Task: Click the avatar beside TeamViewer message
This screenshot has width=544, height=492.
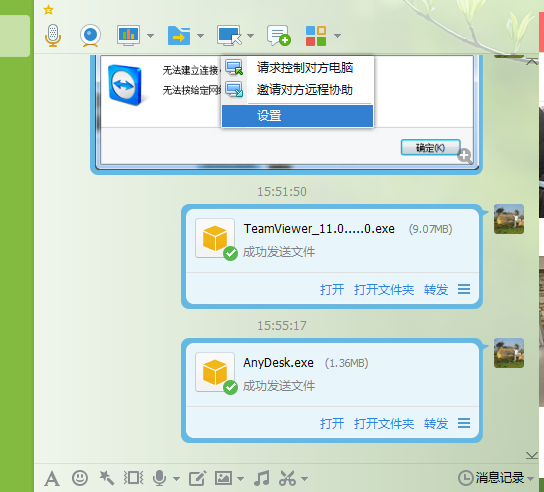Action: (509, 219)
